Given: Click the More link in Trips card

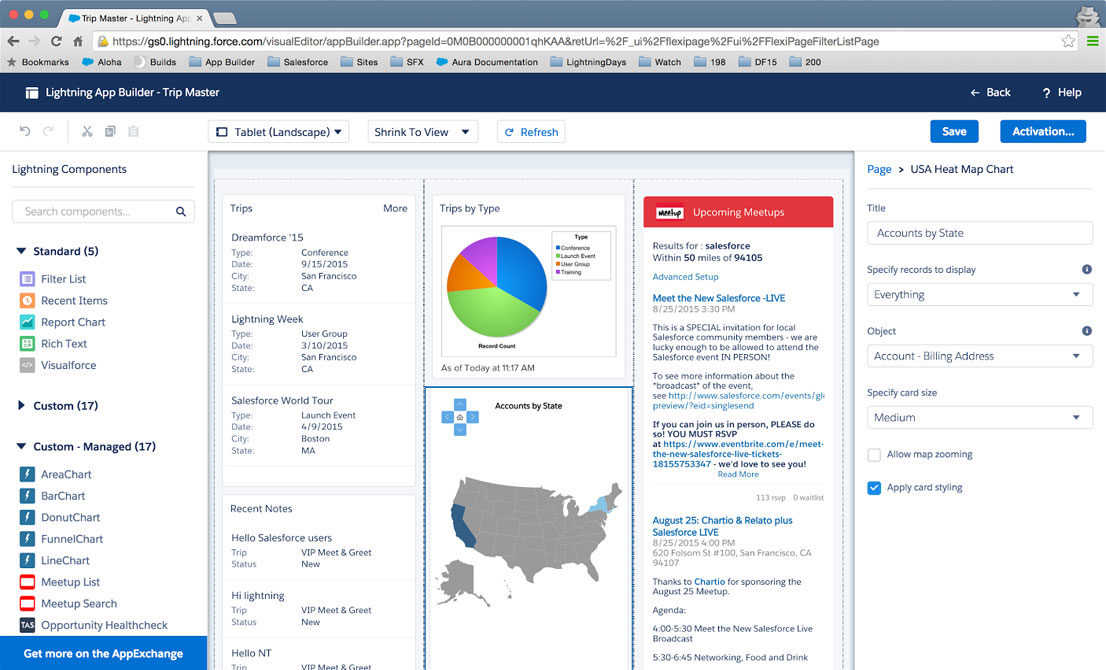Looking at the screenshot, I should tap(395, 208).
